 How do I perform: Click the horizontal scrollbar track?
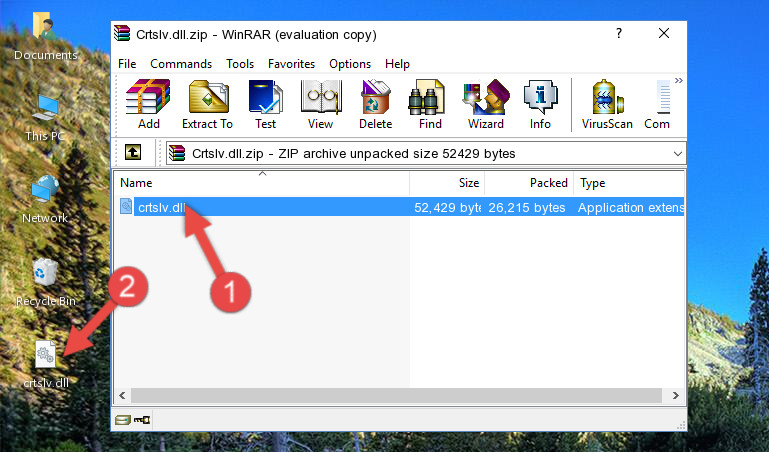coord(396,396)
